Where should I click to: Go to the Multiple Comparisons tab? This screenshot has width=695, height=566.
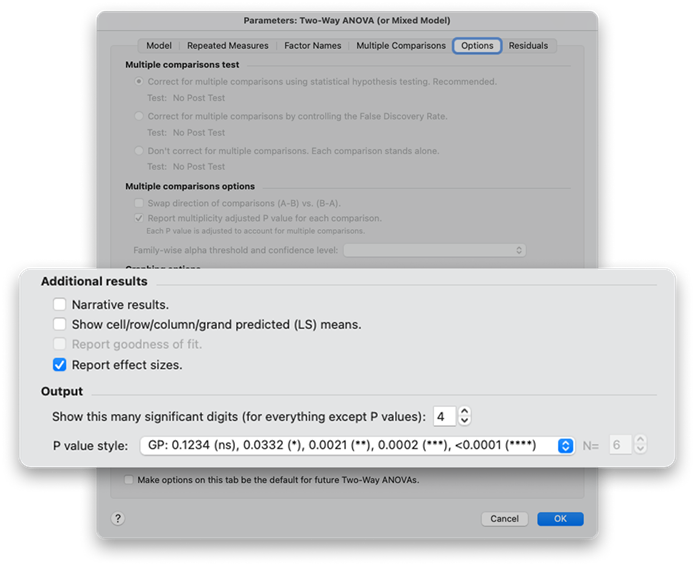click(400, 45)
